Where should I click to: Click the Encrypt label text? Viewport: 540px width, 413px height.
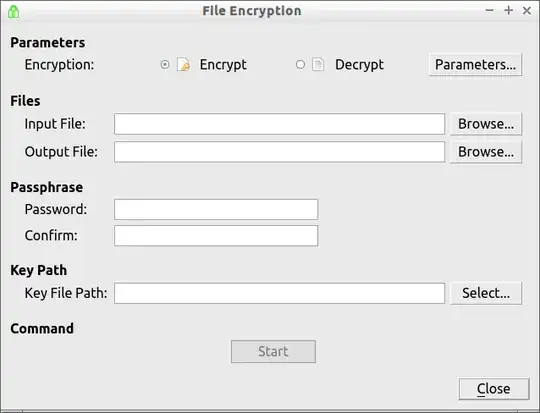(x=223, y=65)
